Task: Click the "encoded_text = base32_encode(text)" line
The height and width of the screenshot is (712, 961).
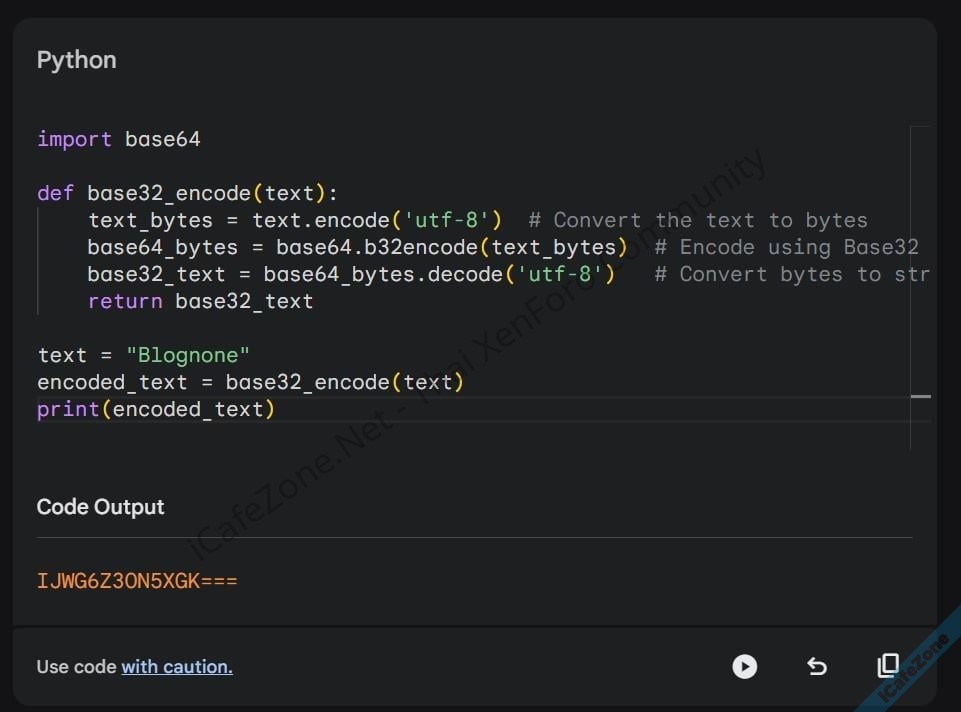Action: coord(251,382)
